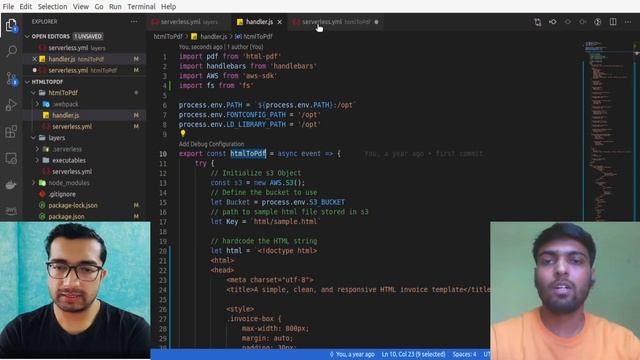Screen dimensions: 640x360
Task: Open the View menu
Action: (x=81, y=7)
